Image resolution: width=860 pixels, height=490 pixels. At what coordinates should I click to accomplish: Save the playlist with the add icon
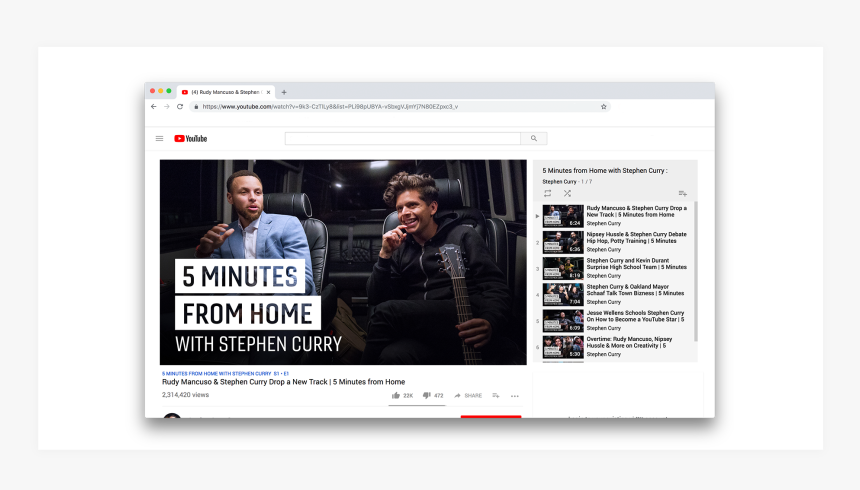682,193
